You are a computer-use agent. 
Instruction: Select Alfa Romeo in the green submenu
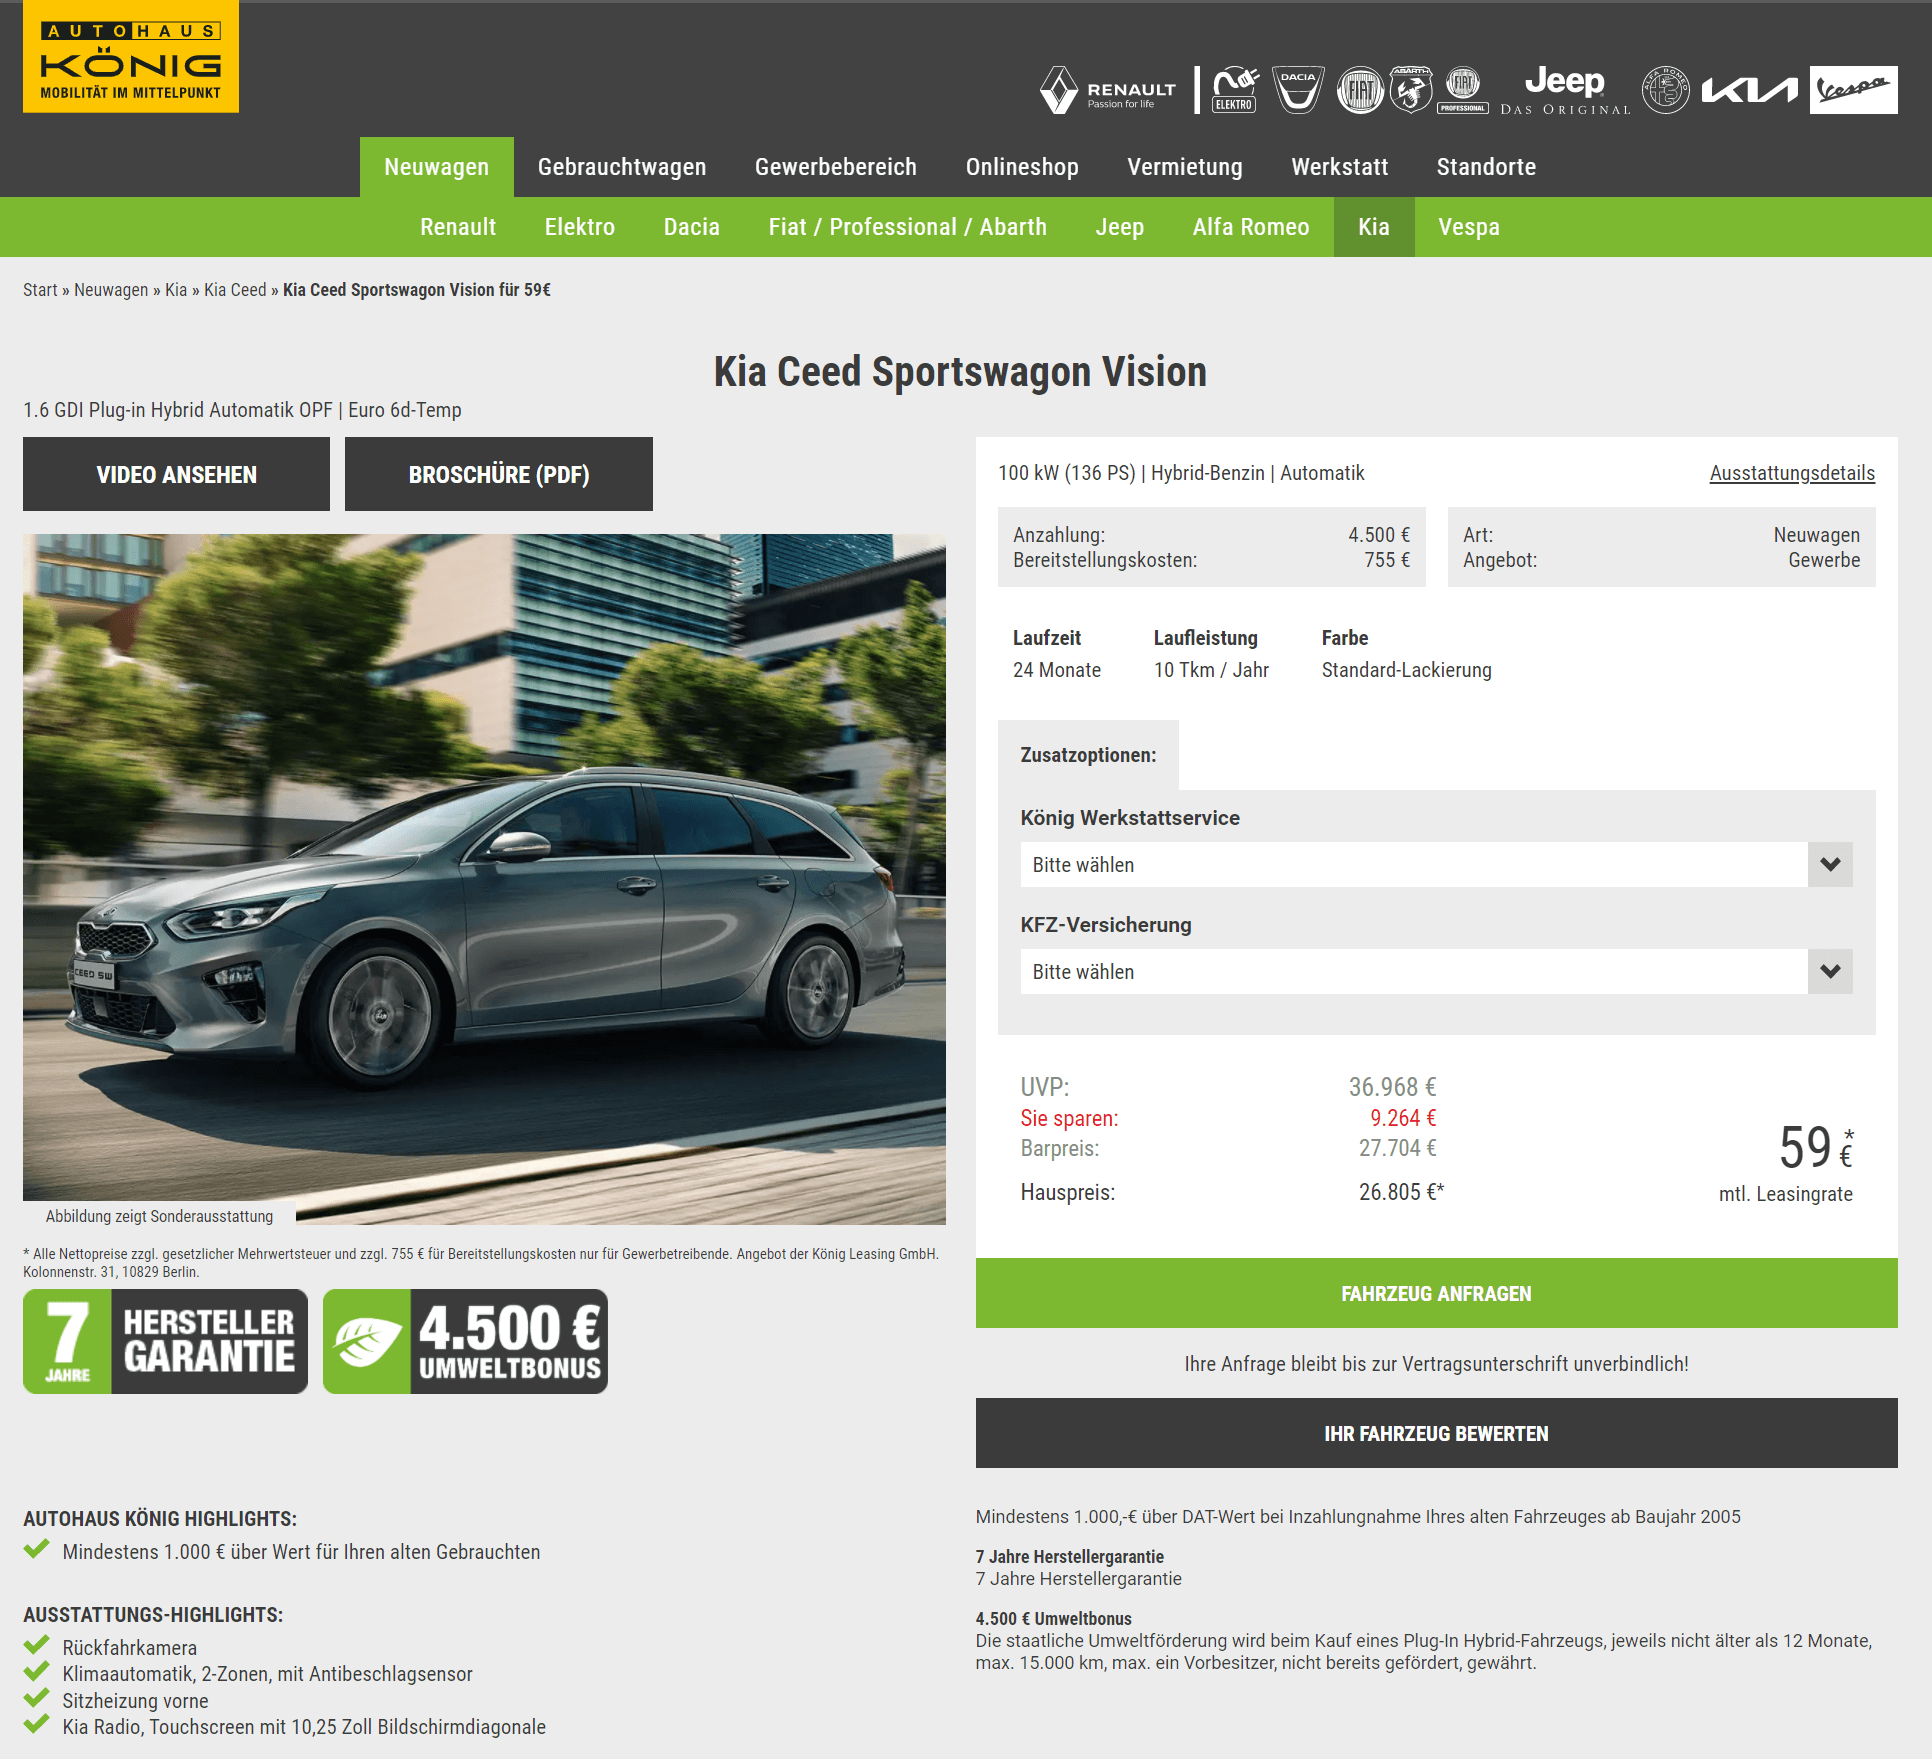(x=1251, y=227)
